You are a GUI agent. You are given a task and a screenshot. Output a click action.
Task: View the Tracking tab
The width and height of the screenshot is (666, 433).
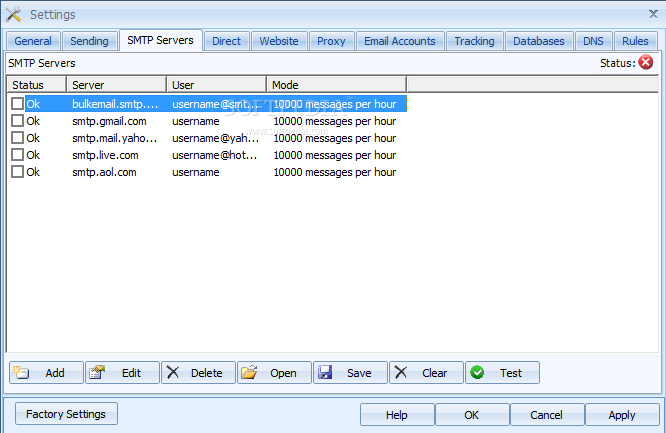coord(474,41)
